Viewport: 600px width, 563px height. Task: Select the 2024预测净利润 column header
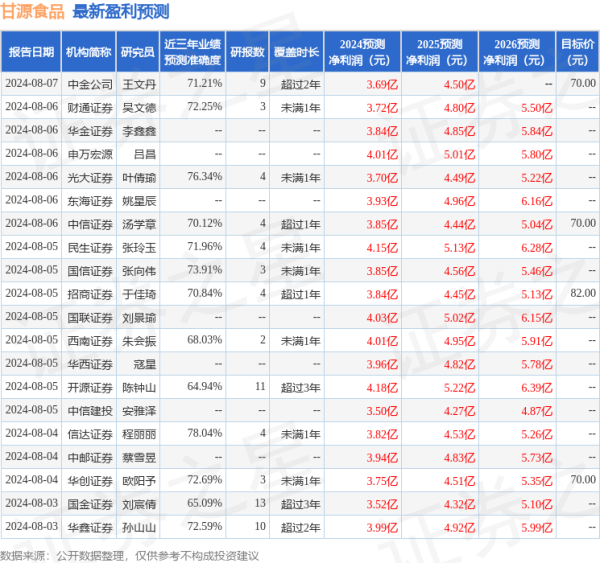pyautogui.click(x=362, y=52)
